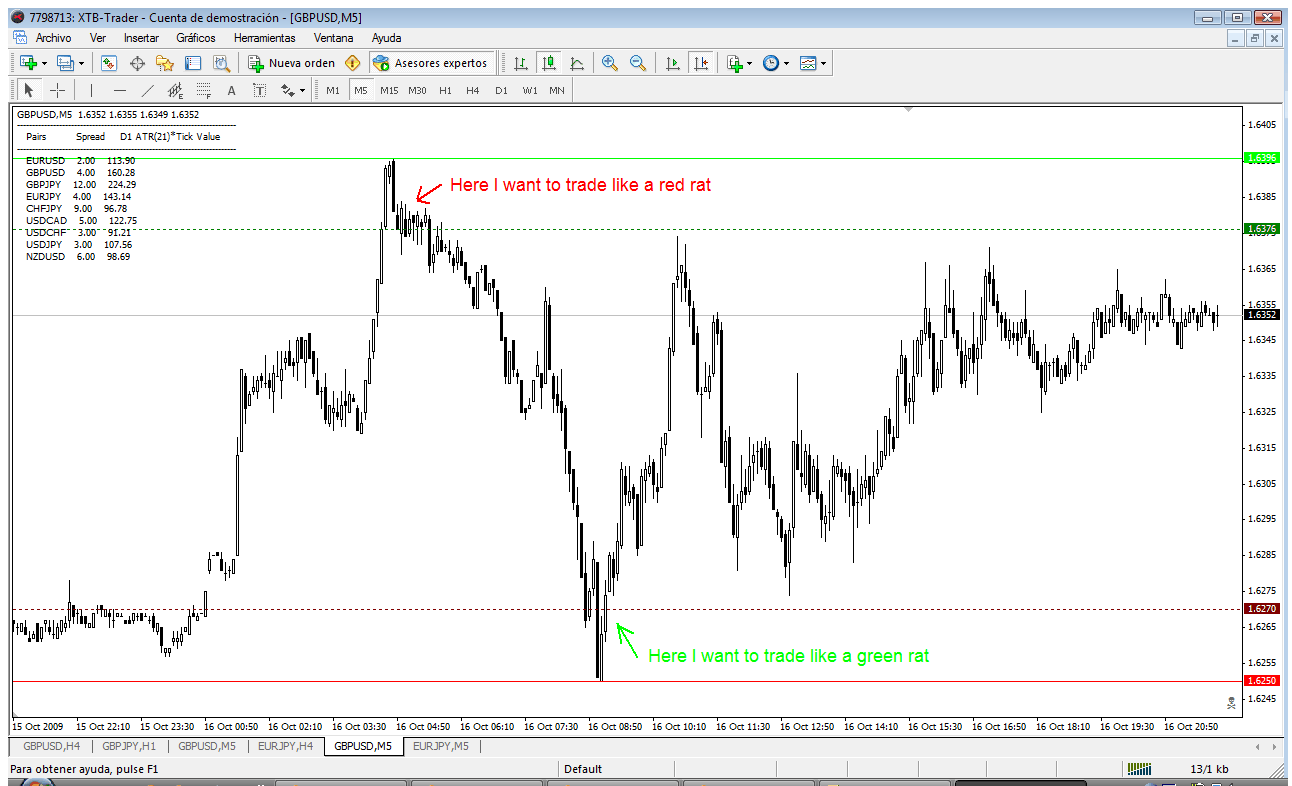
Task: Switch to candlestick chart display
Action: tap(548, 63)
